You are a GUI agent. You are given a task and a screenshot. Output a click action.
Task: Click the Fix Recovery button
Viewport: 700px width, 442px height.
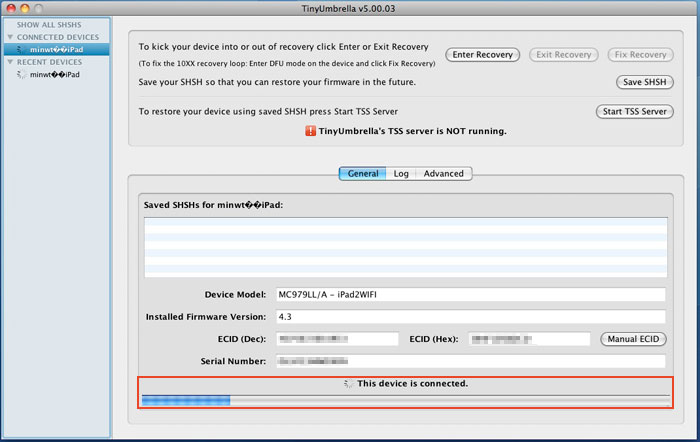click(641, 54)
